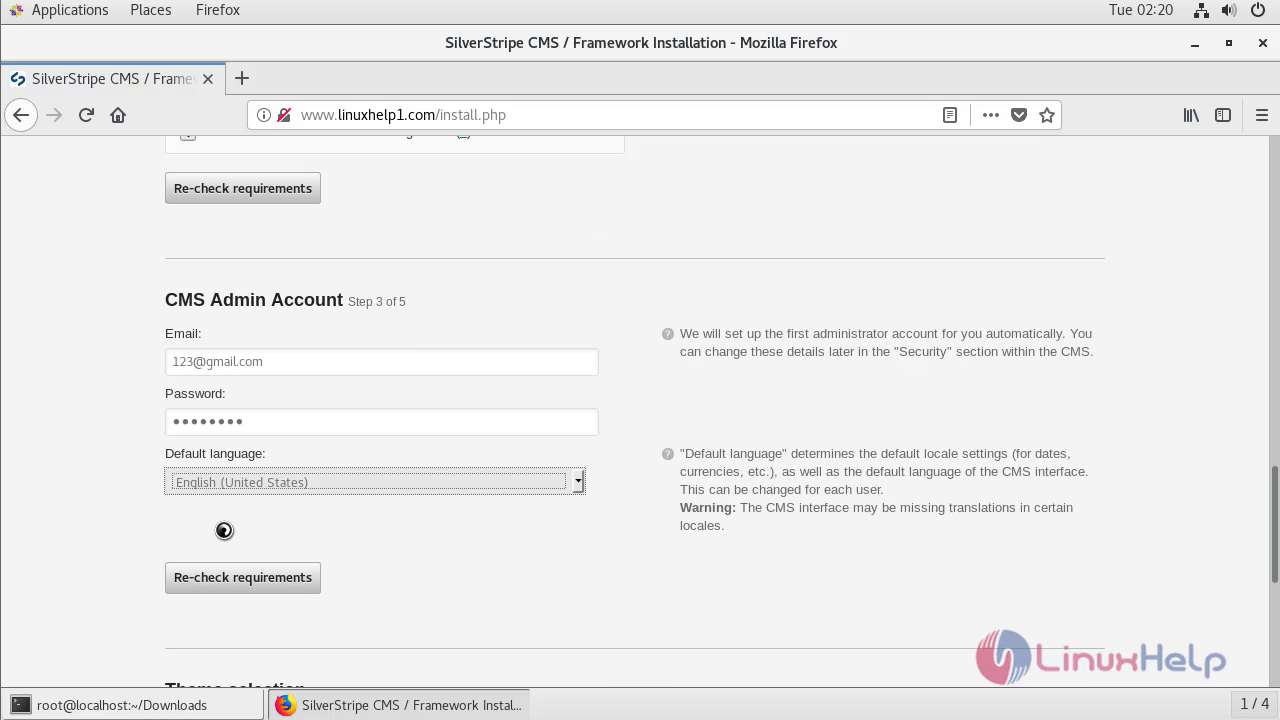Click help icon beside Default language description
Viewport: 1280px width, 720px height.
tap(668, 454)
